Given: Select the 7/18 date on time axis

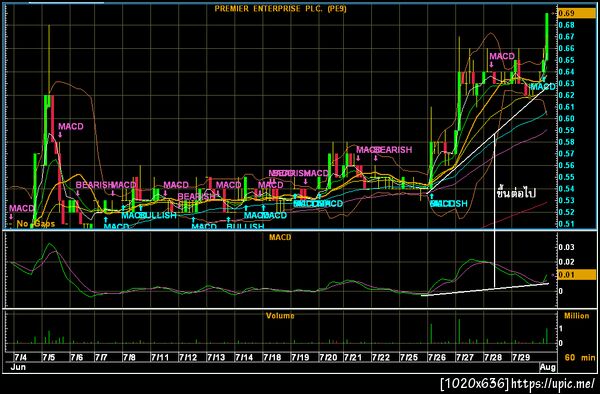Looking at the screenshot, I should 272,358.
